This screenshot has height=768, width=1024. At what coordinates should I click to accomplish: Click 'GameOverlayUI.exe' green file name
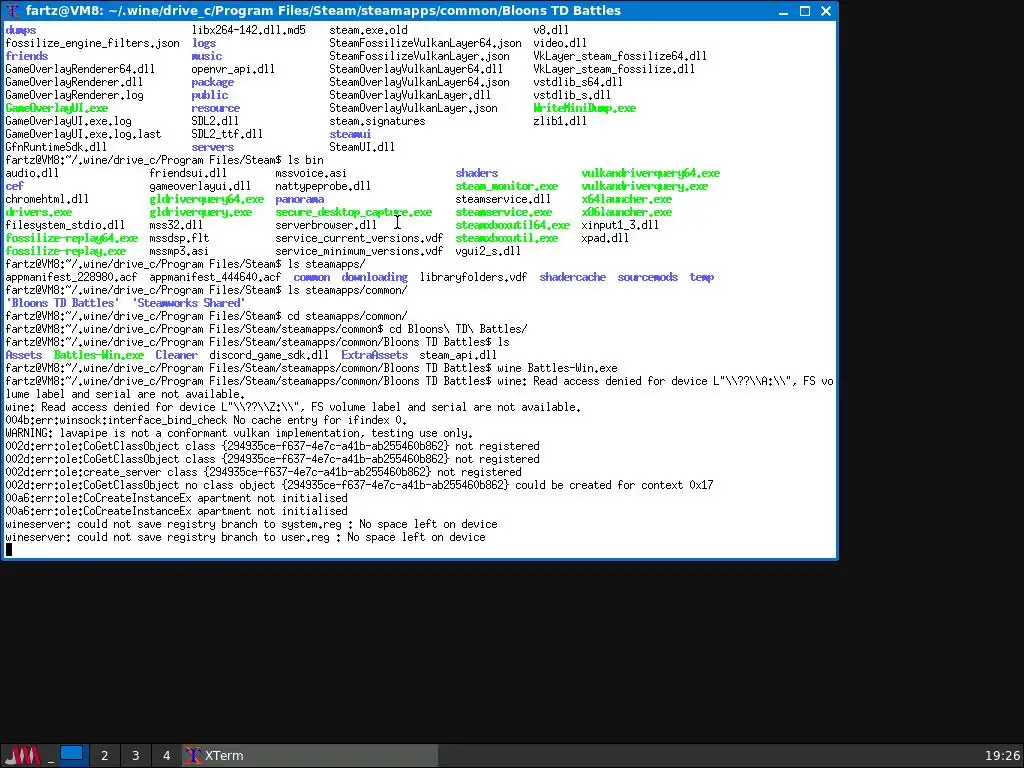[x=57, y=108]
